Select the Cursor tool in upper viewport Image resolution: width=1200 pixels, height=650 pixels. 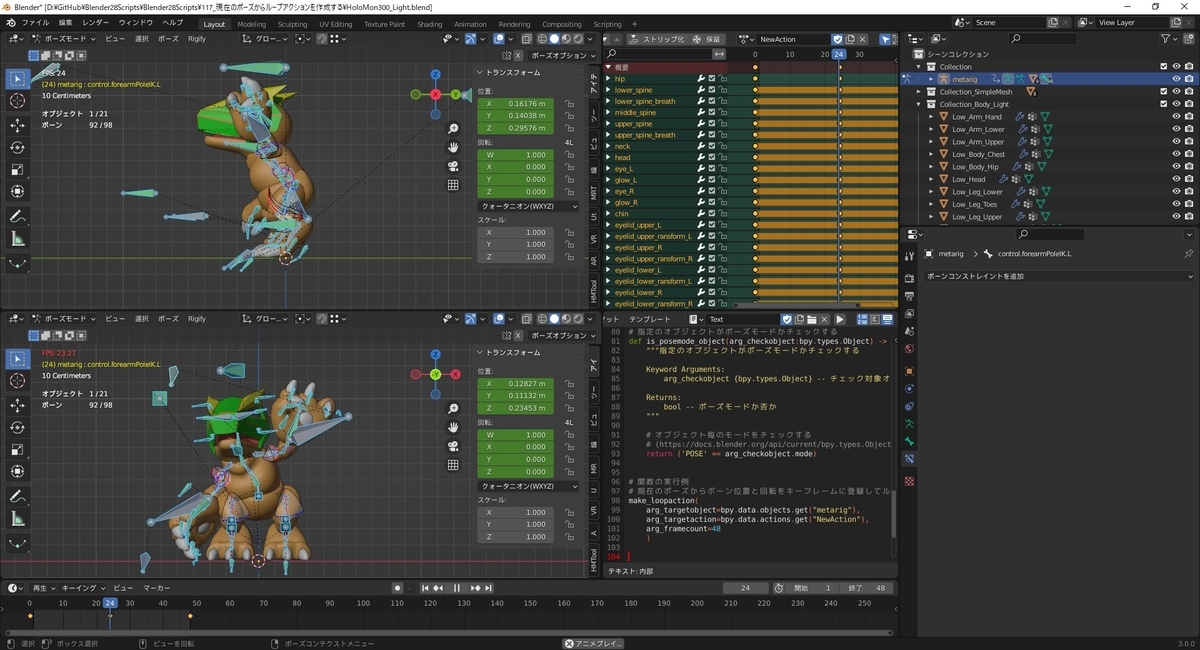(x=18, y=101)
